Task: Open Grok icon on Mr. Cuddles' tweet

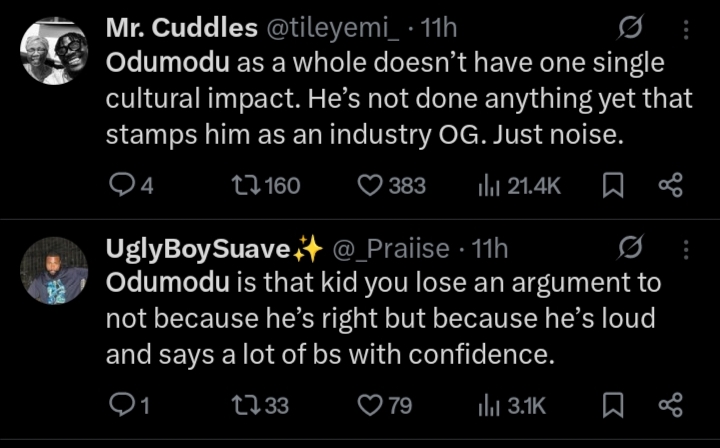Action: (630, 30)
